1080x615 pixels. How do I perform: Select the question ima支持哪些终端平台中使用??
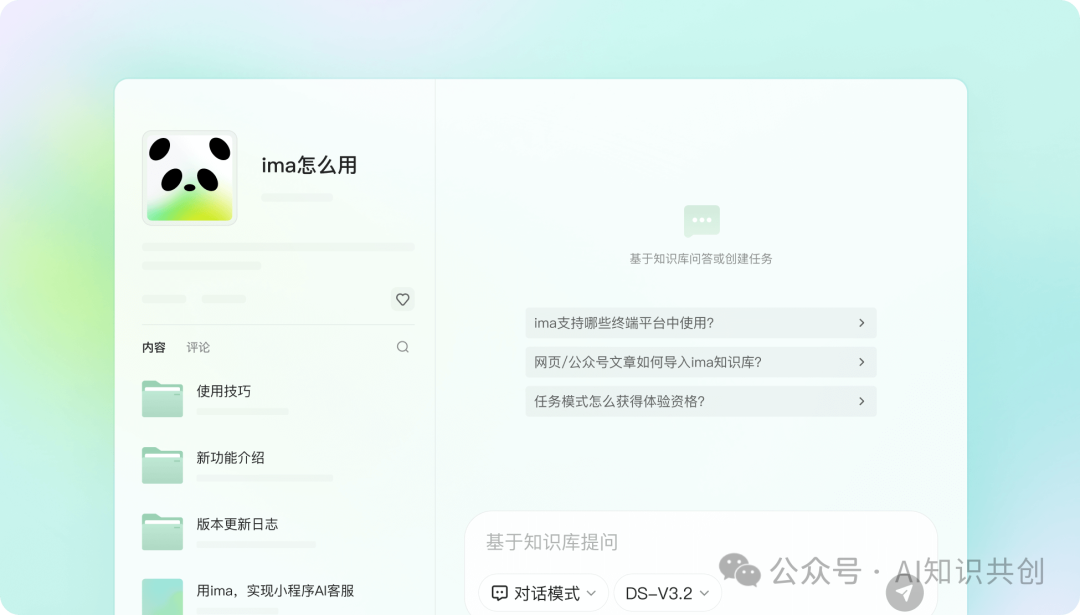coord(700,323)
